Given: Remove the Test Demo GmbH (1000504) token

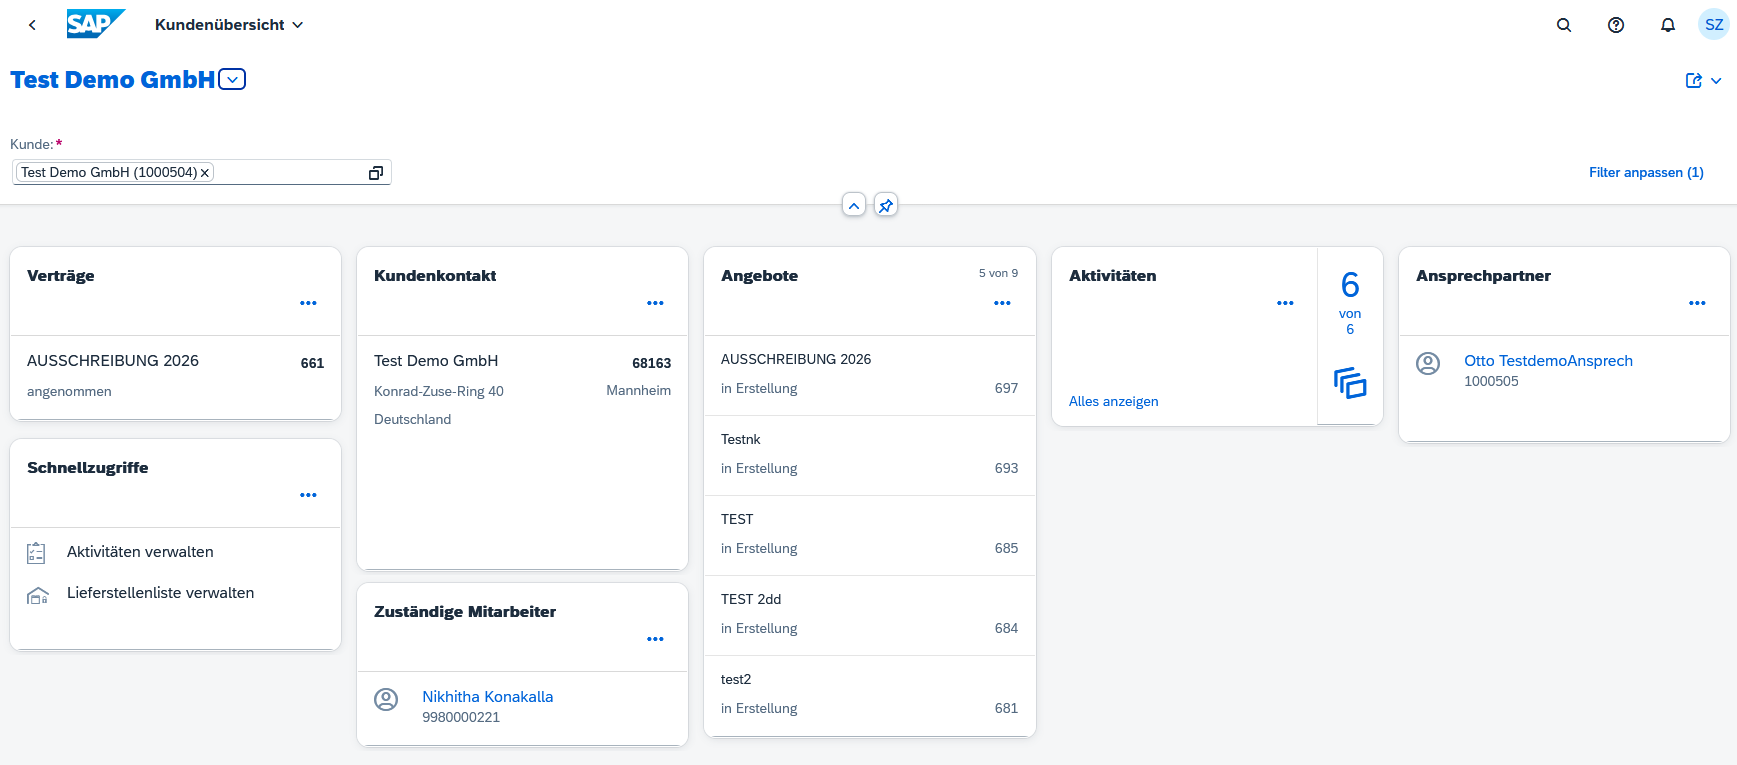Looking at the screenshot, I should (205, 173).
